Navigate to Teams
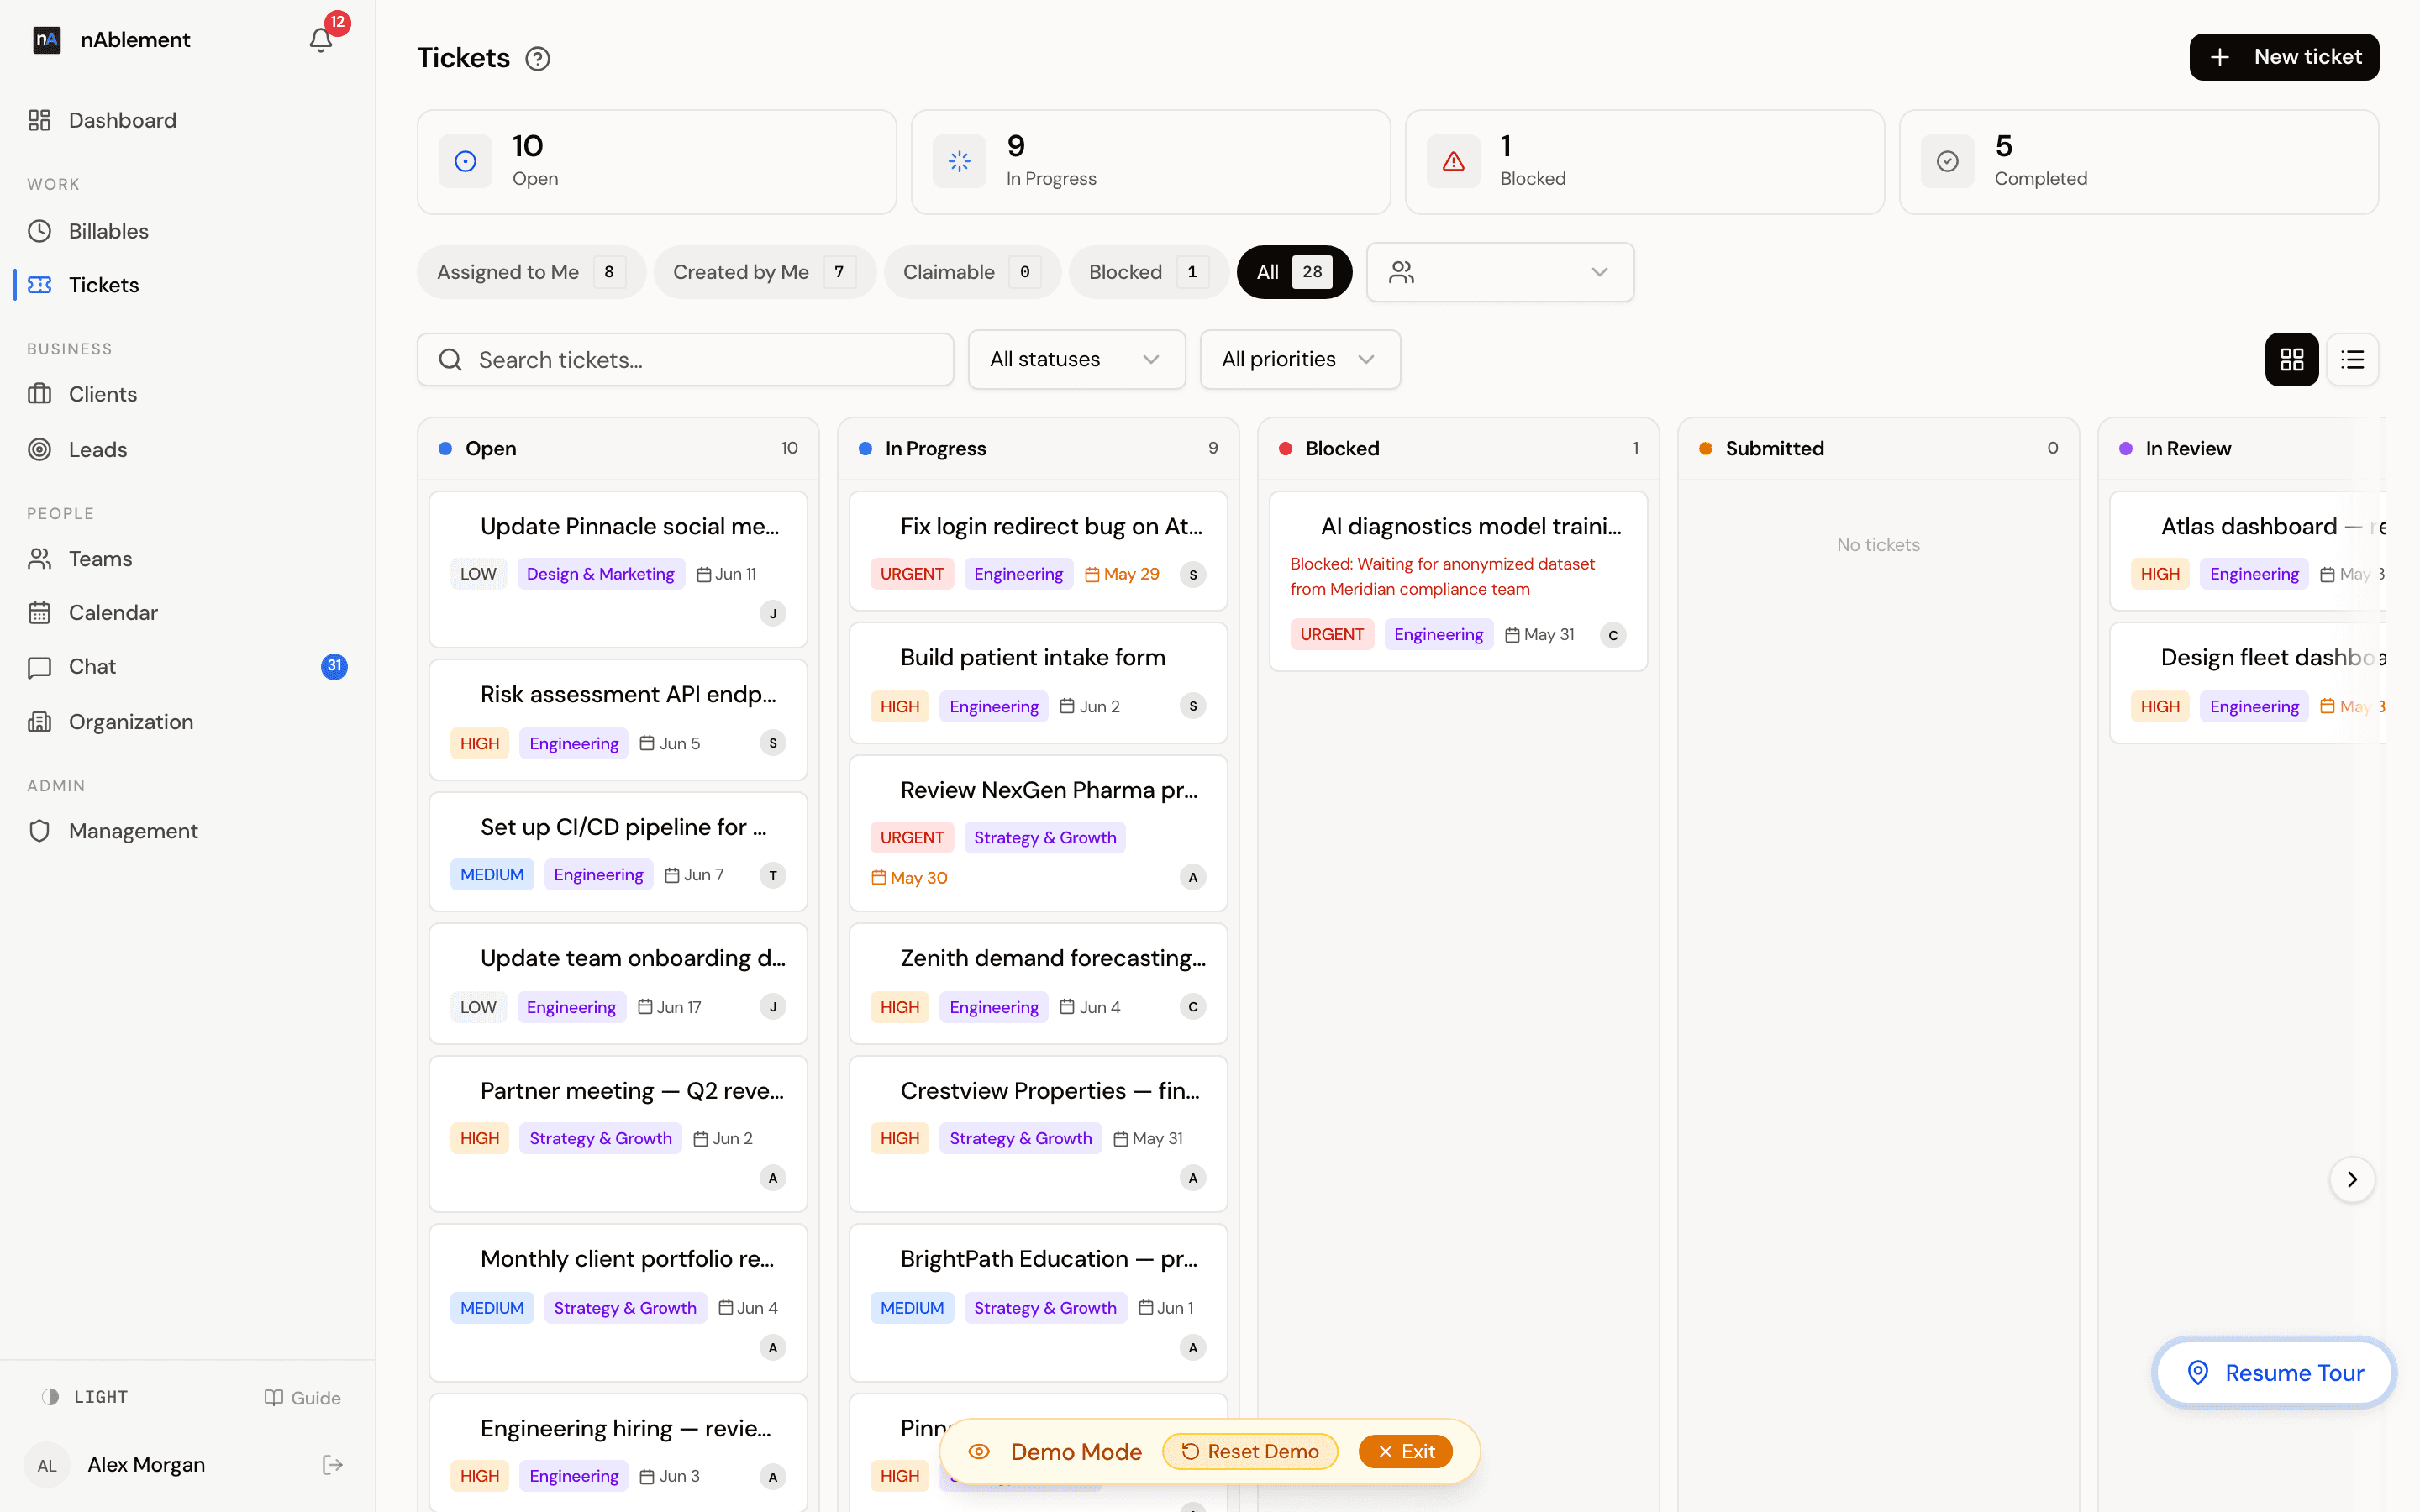Screen dimensions: 2420x1512 point(188,558)
